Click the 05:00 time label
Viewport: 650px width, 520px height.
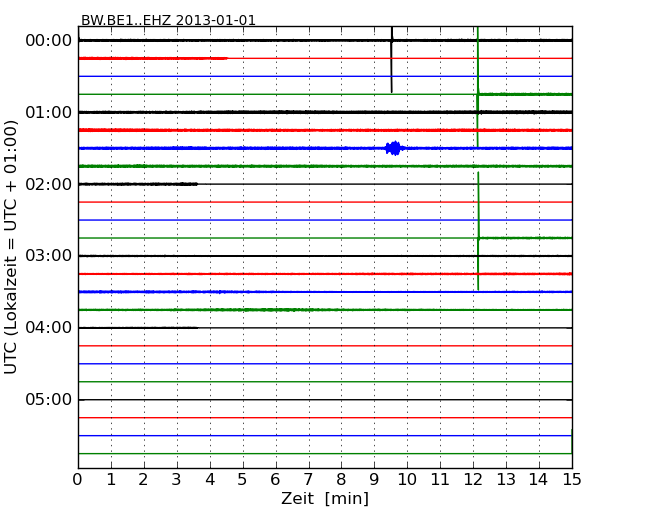pos(49,399)
